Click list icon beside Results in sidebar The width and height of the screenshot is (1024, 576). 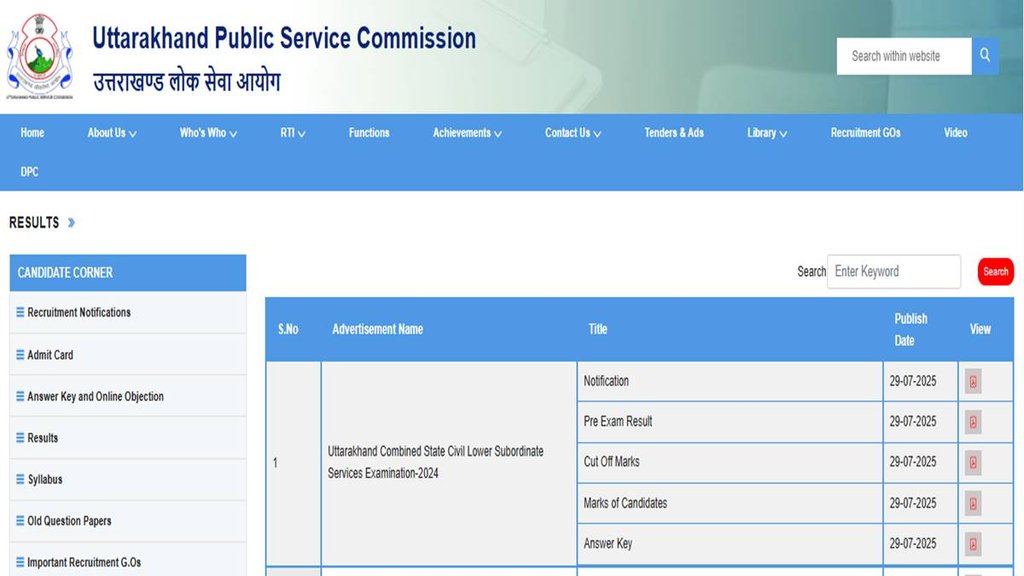(x=20, y=438)
